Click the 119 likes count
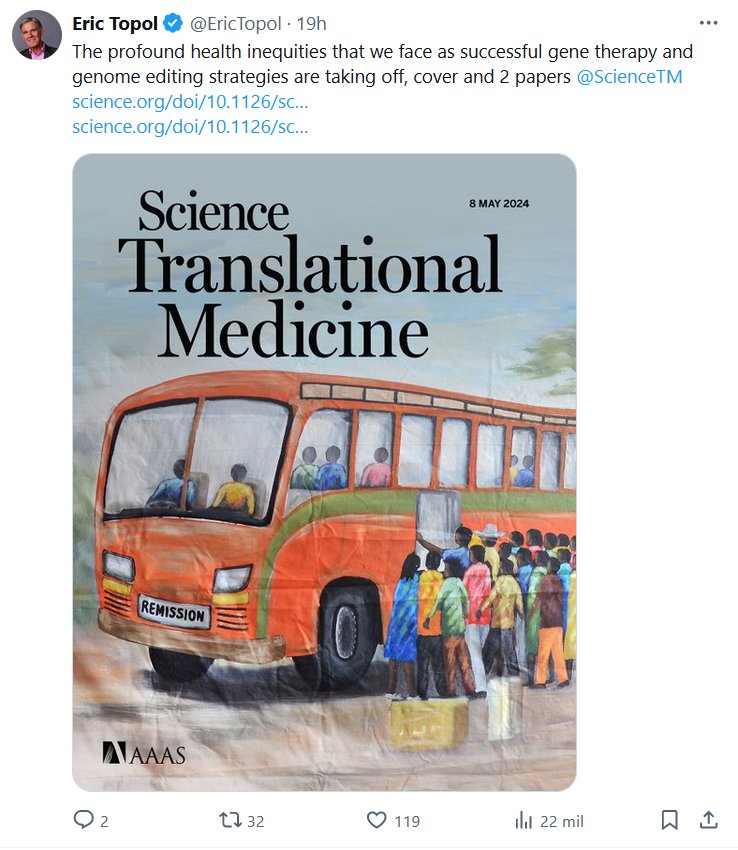The image size is (738, 850). click(407, 821)
